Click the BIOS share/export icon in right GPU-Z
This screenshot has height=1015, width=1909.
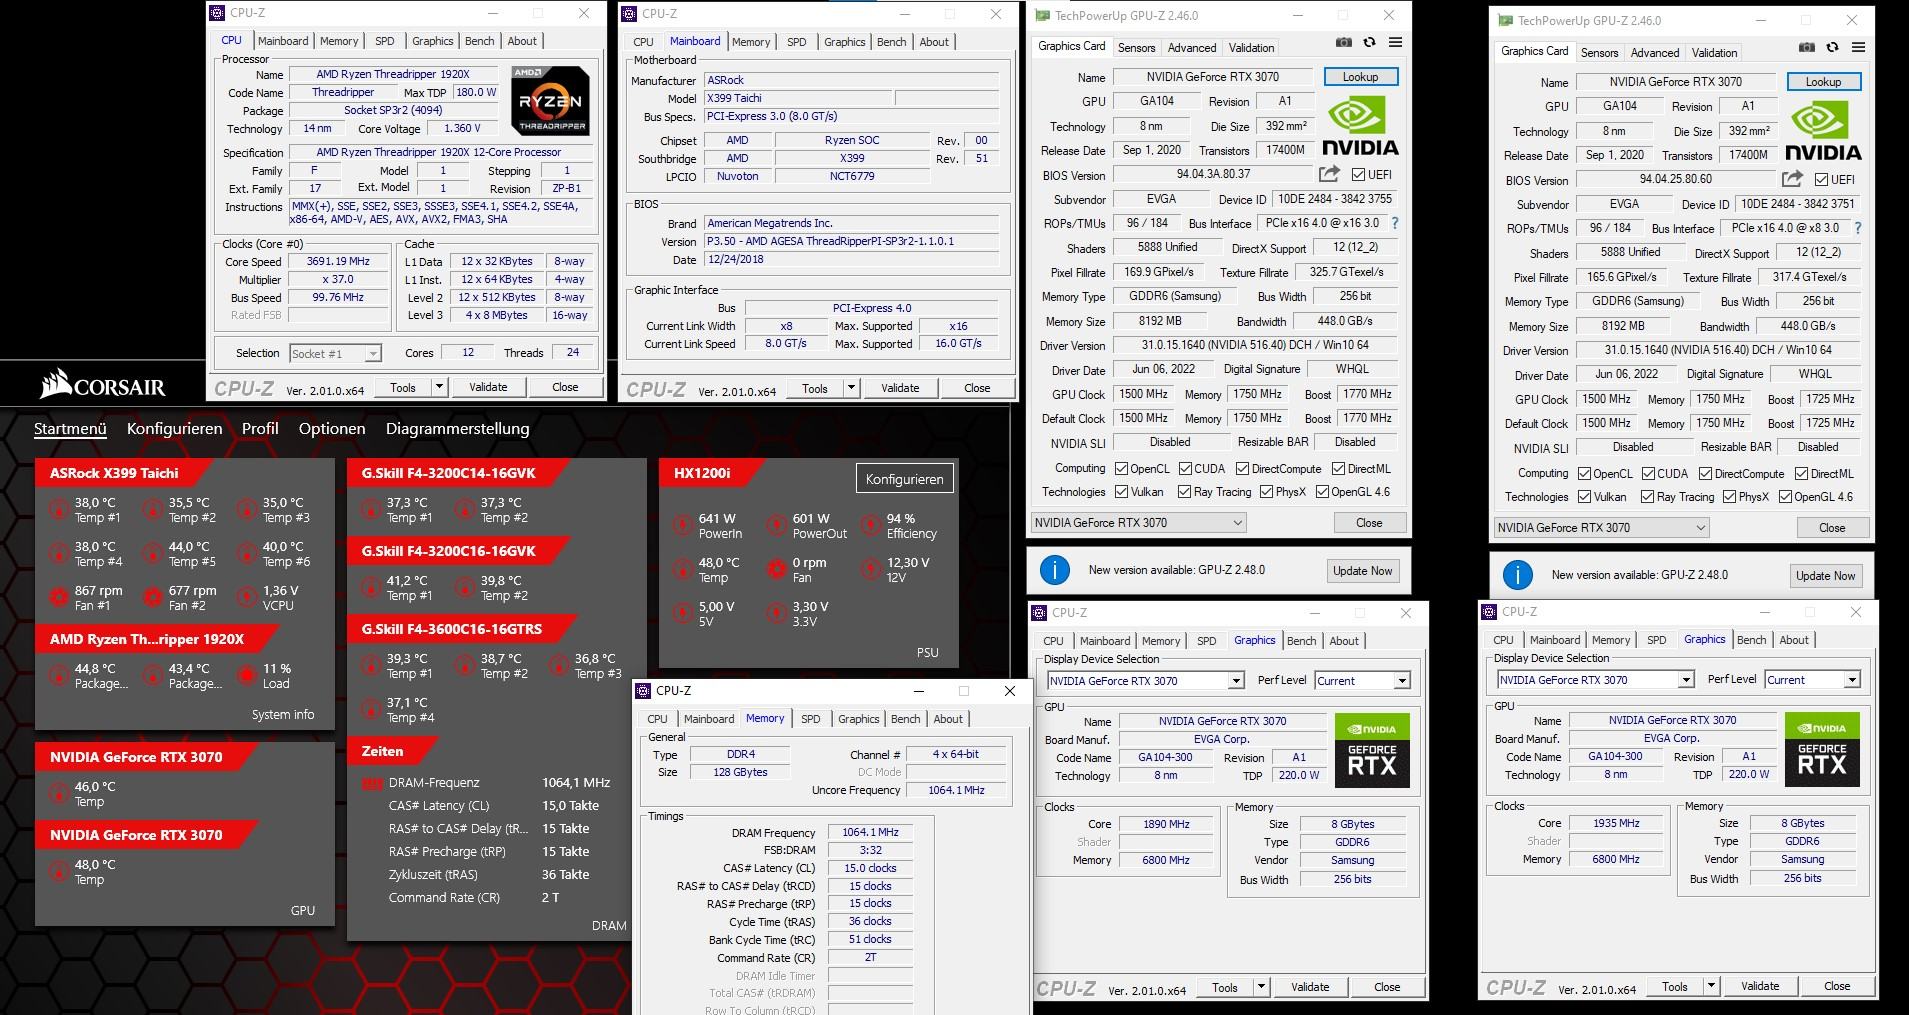tap(1792, 179)
